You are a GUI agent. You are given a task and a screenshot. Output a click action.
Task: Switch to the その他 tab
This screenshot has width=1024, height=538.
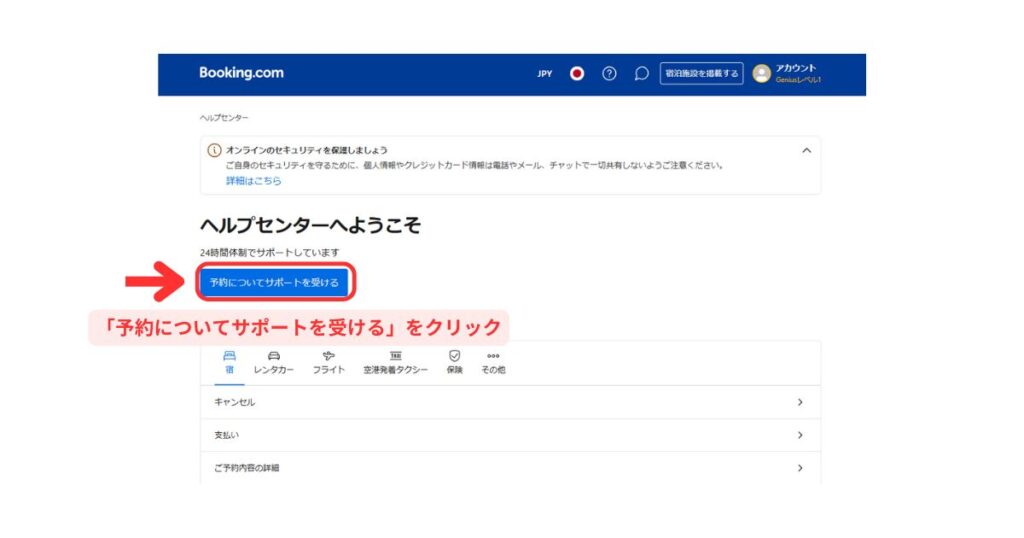point(493,363)
